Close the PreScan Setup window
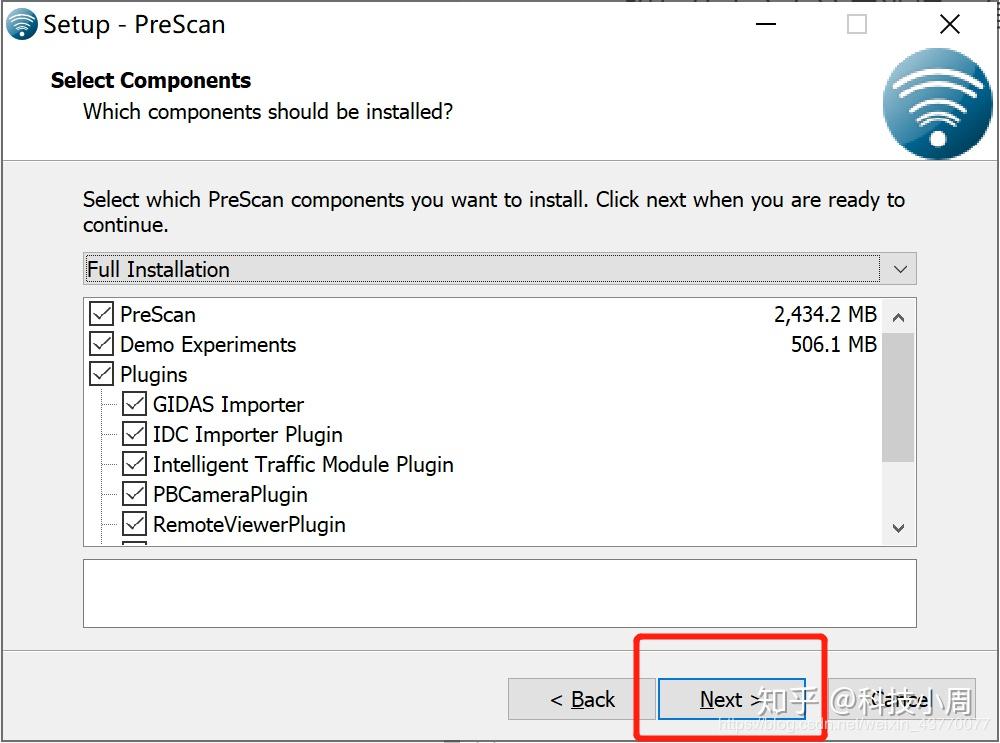 (949, 25)
